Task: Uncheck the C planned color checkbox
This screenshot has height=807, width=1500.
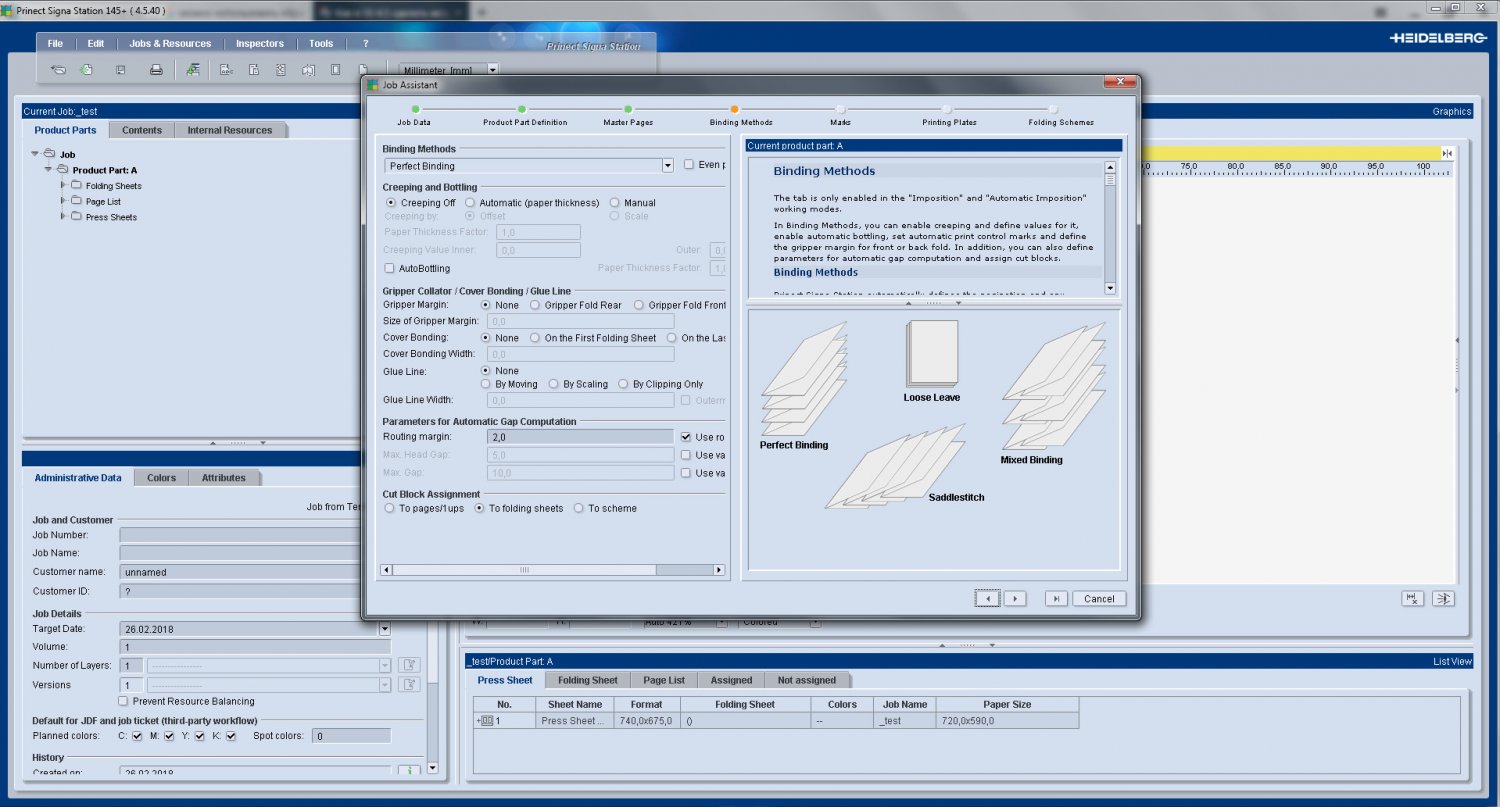Action: click(x=138, y=736)
